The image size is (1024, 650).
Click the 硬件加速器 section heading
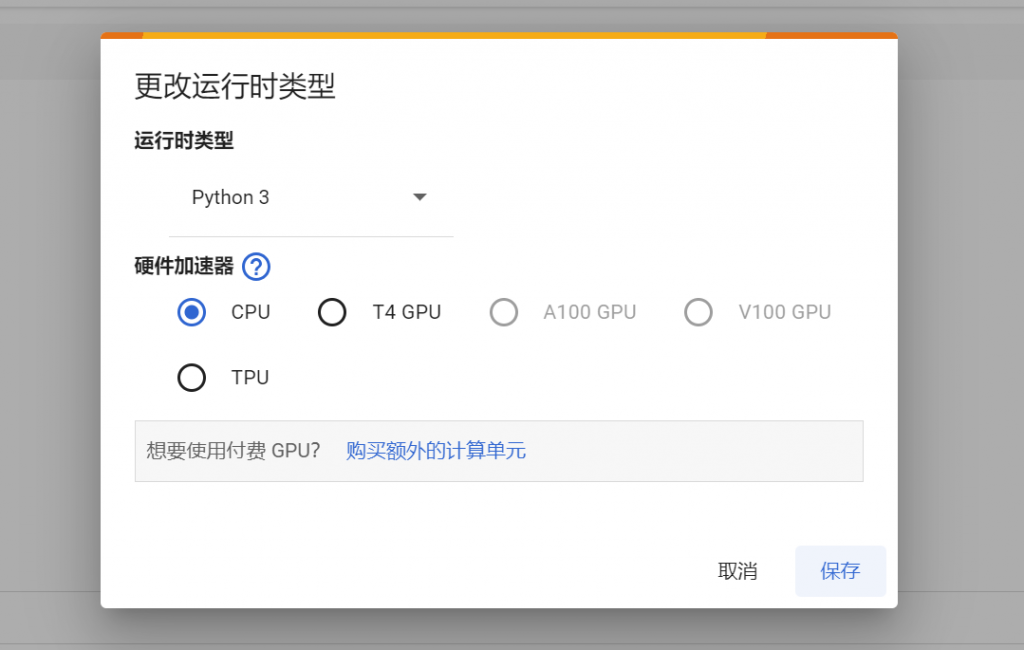[184, 266]
